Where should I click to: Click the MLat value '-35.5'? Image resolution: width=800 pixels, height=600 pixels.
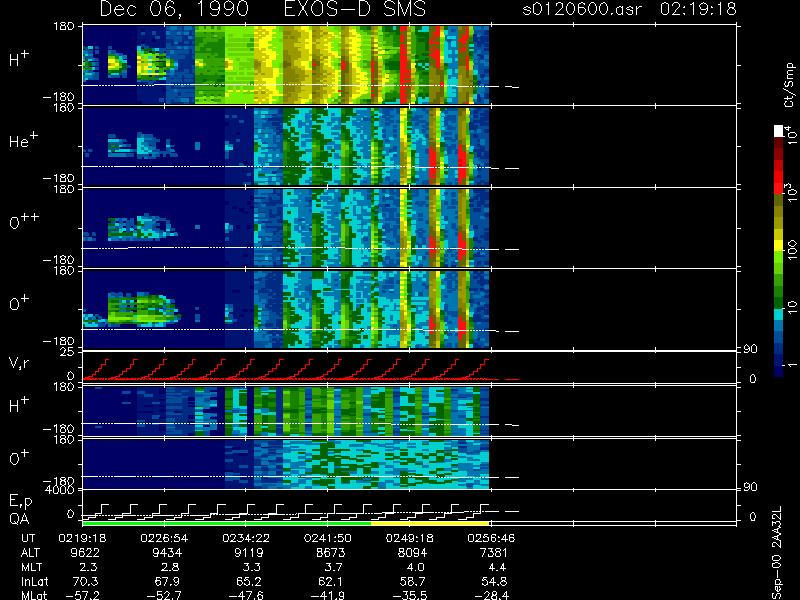(x=409, y=595)
